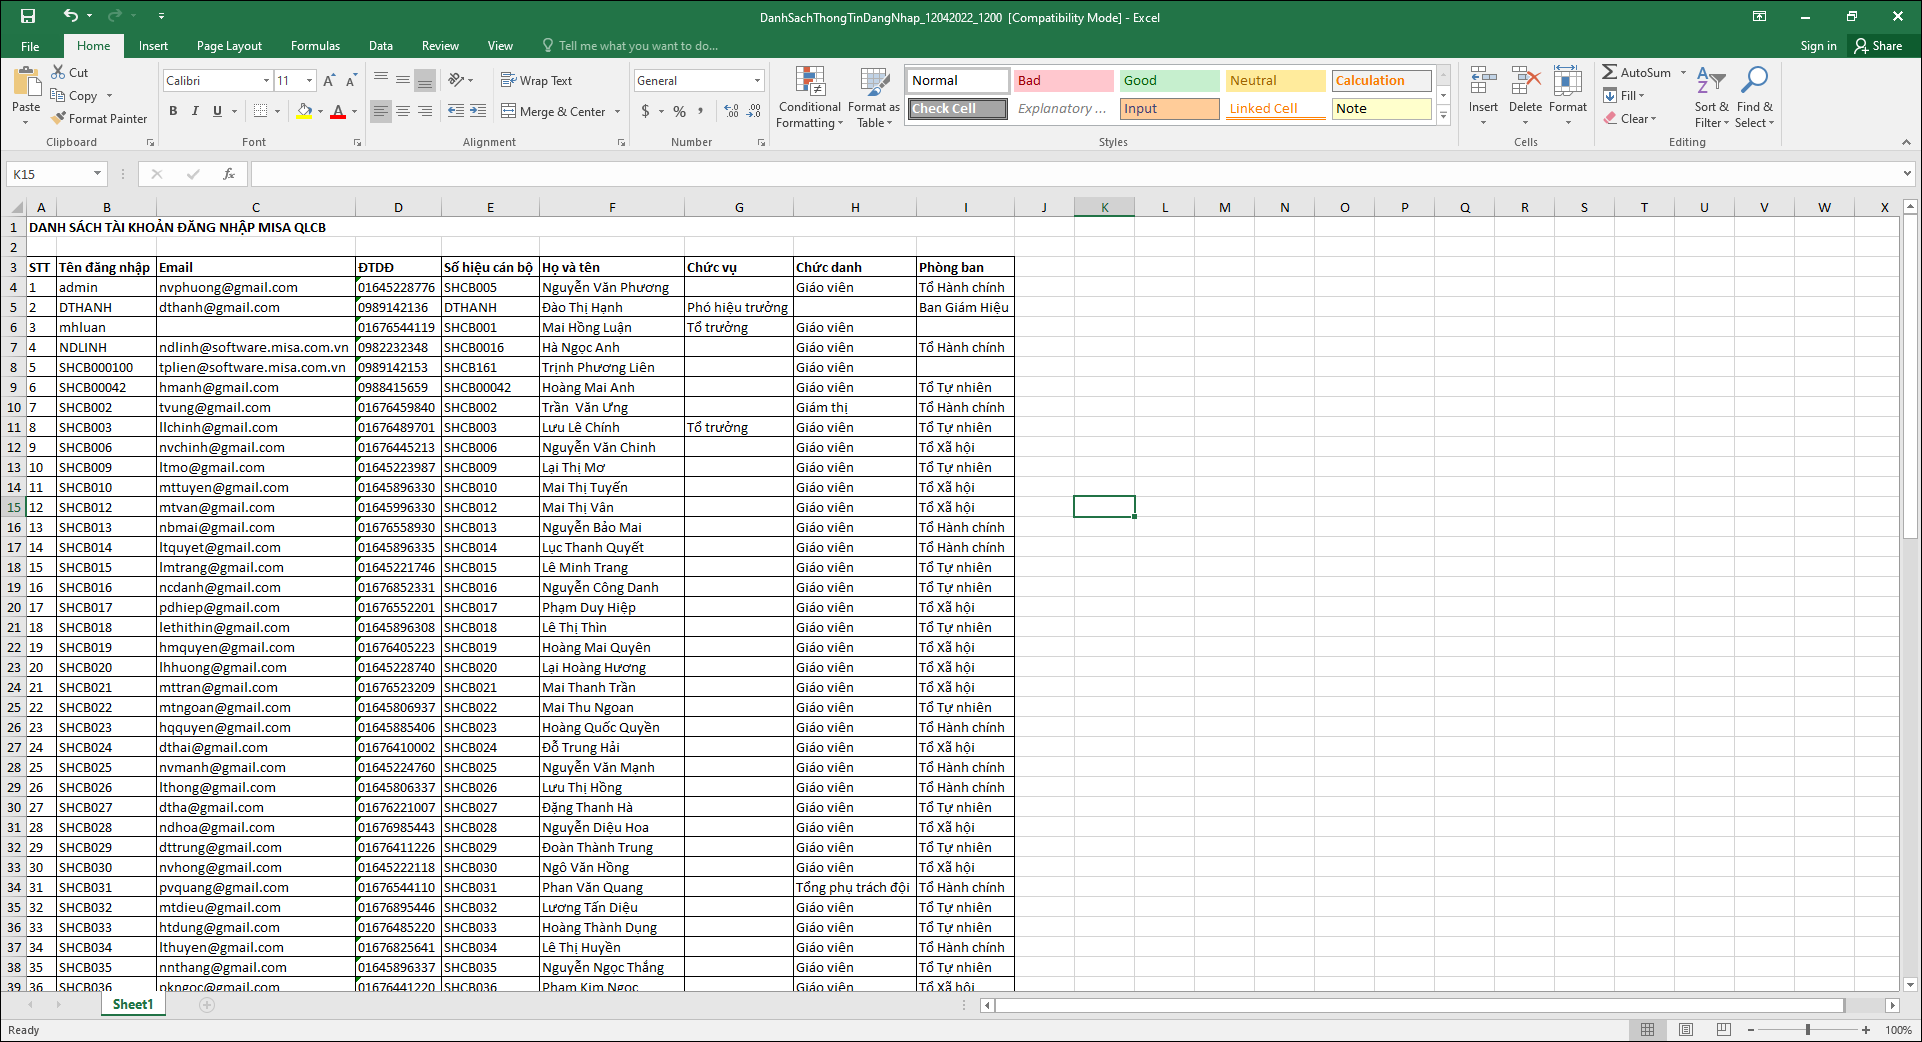Open the General number format dropdown
Screen dimensions: 1922x1042
coord(757,81)
